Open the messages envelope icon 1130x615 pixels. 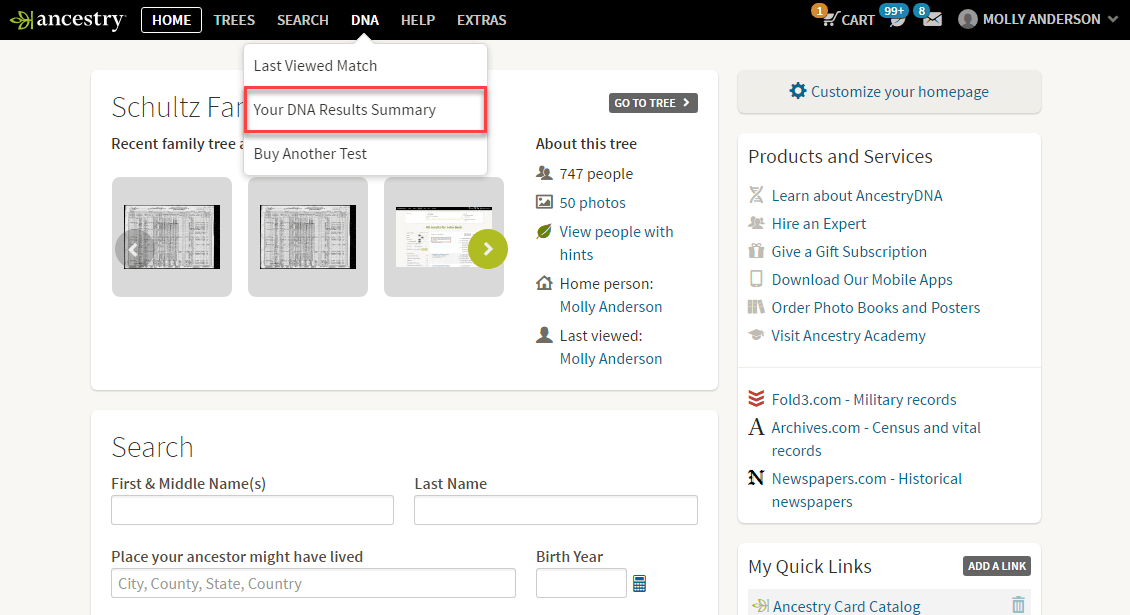(933, 19)
